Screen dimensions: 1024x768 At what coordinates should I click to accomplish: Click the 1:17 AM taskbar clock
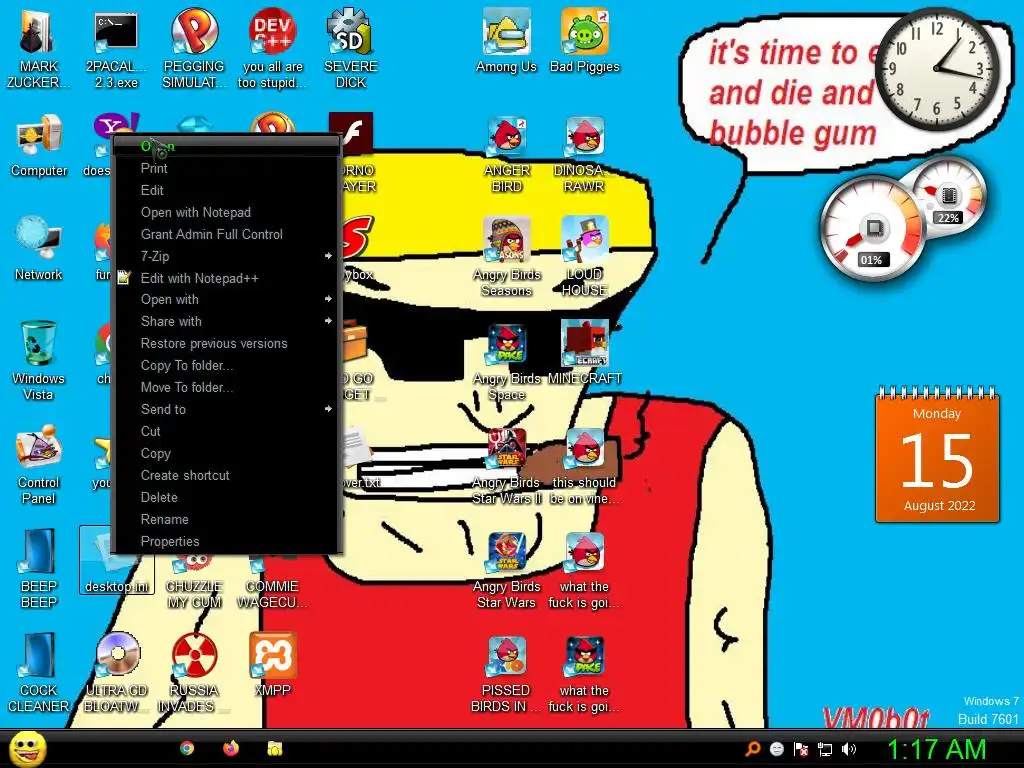936,749
